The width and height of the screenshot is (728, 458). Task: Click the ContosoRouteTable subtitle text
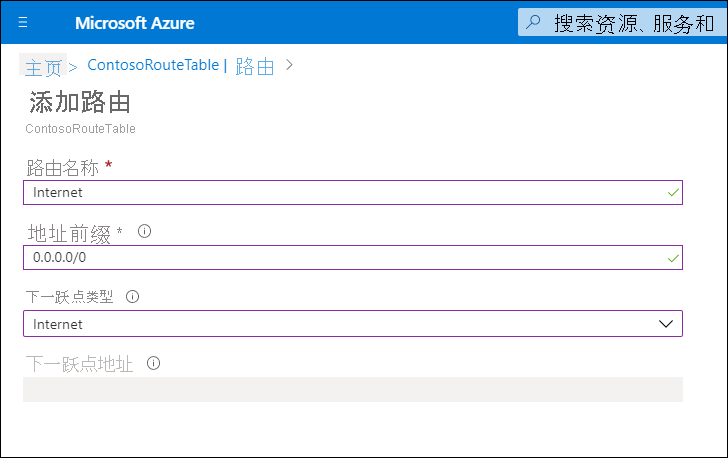(80, 129)
